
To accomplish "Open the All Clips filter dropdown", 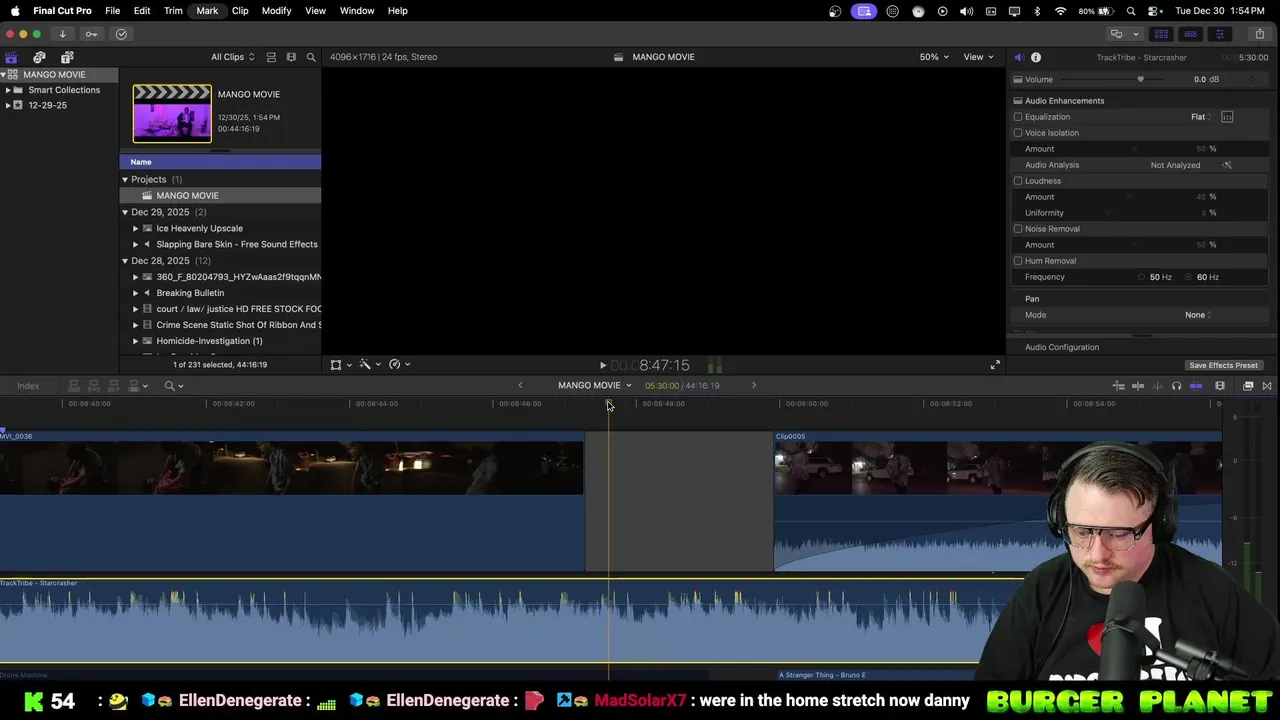I will [x=232, y=57].
